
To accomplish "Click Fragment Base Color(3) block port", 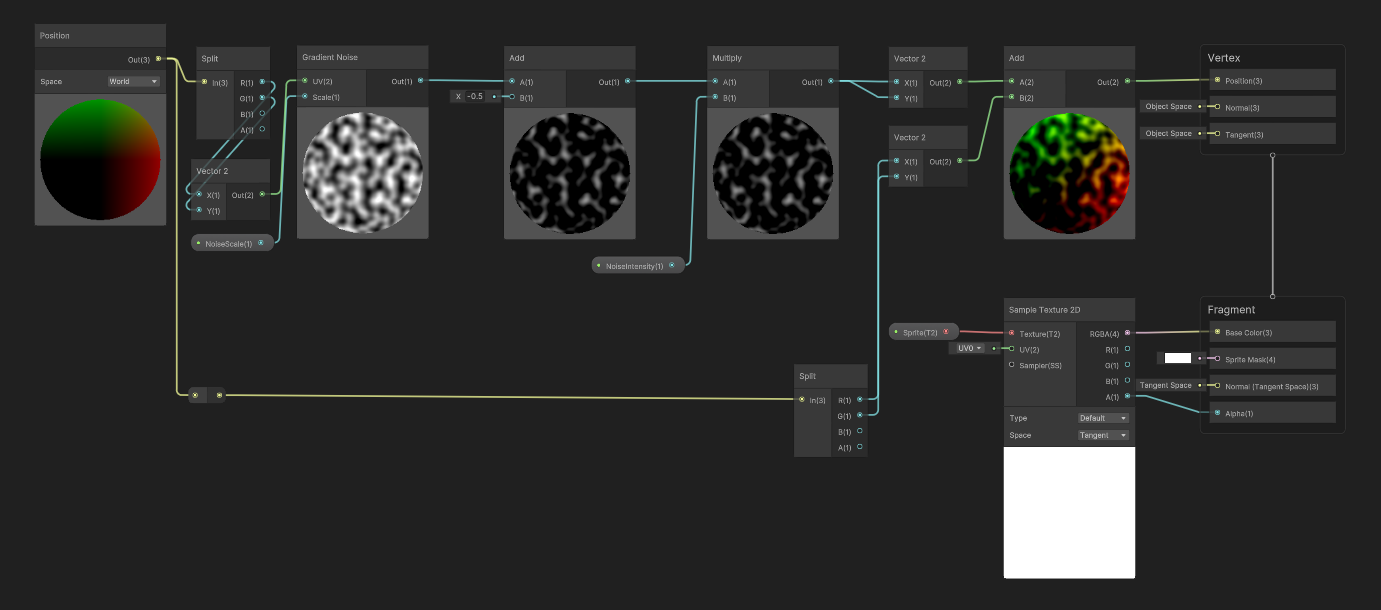I will (1217, 332).
